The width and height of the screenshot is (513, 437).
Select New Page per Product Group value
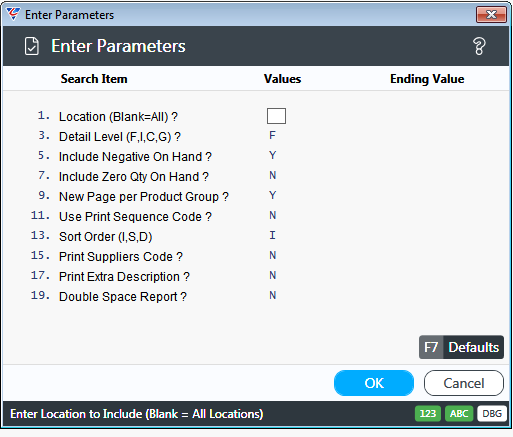(x=273, y=195)
